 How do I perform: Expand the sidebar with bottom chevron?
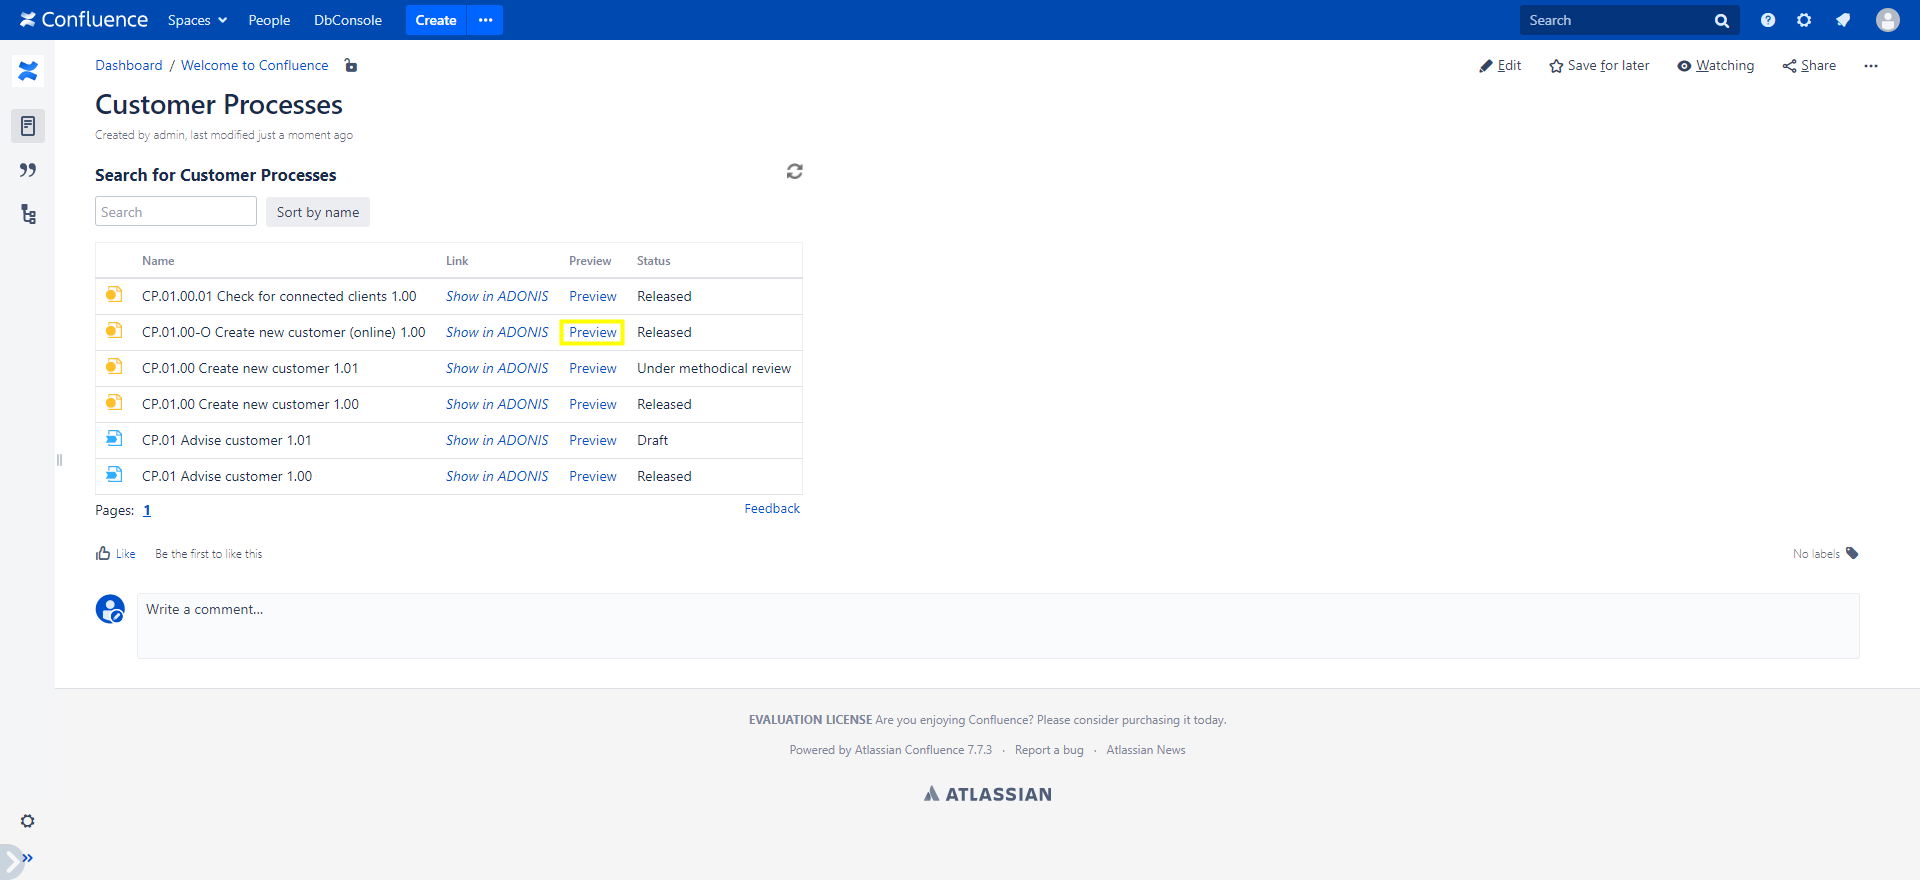click(27, 858)
